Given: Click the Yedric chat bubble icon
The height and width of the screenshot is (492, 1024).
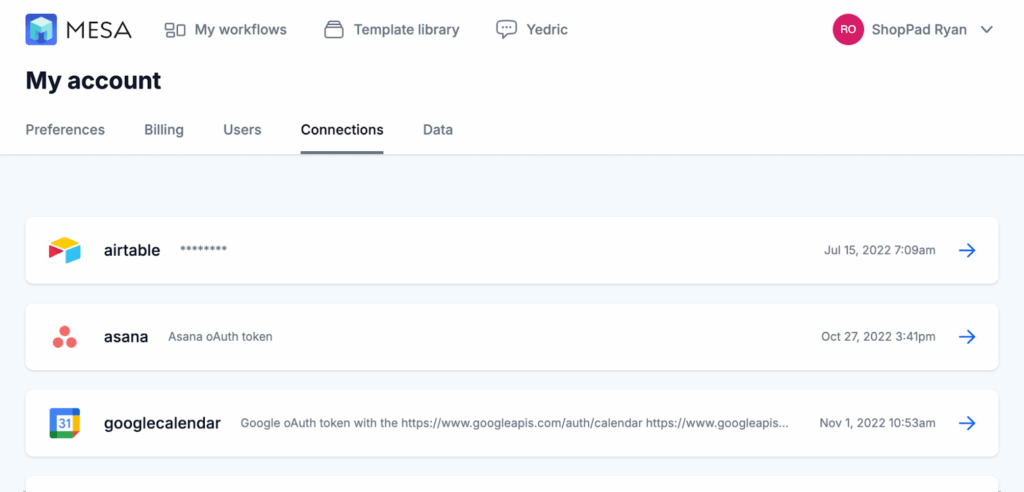Looking at the screenshot, I should (x=506, y=30).
